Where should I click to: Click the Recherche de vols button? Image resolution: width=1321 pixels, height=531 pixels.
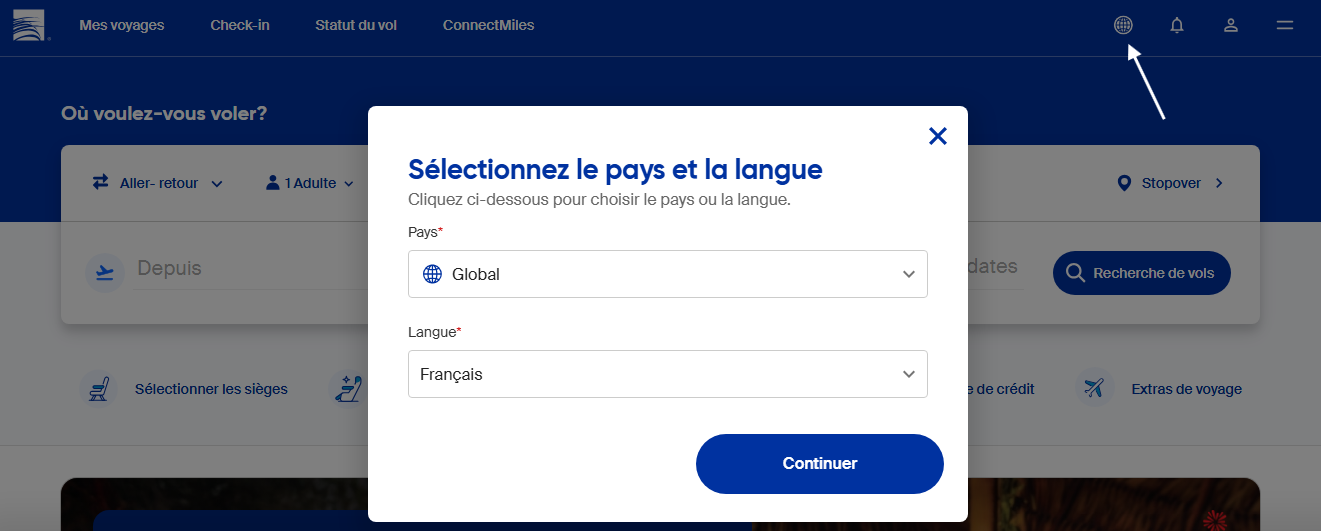point(1141,273)
